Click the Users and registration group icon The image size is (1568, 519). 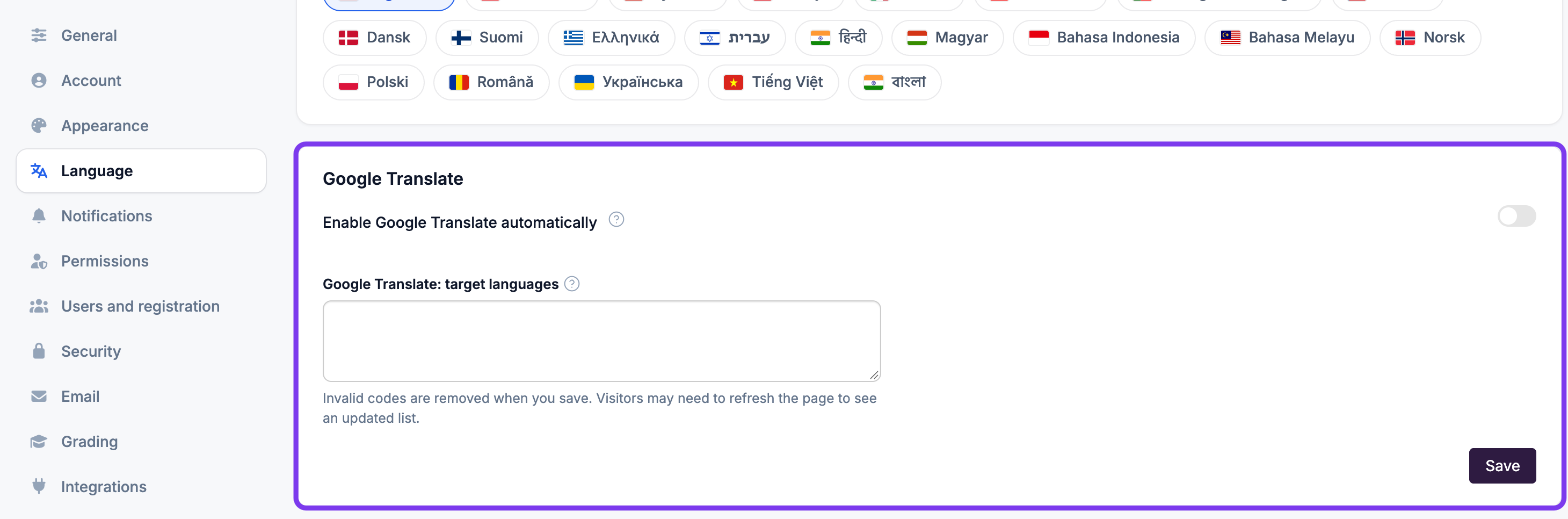point(39,306)
